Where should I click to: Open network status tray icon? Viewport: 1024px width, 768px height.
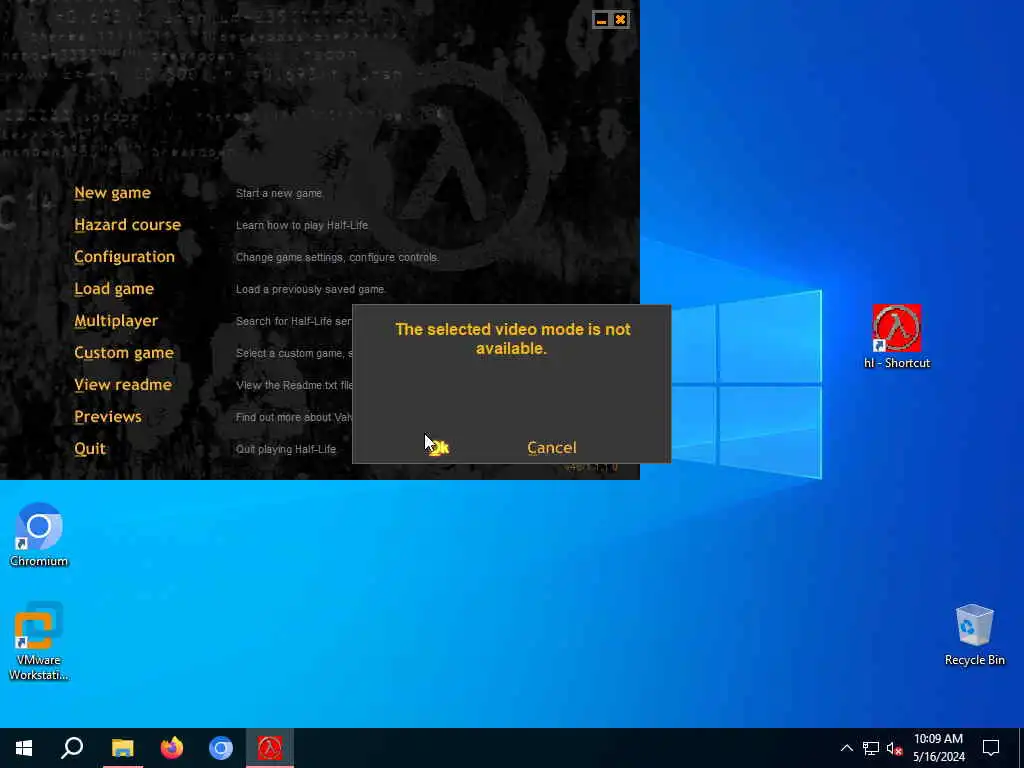(871, 748)
